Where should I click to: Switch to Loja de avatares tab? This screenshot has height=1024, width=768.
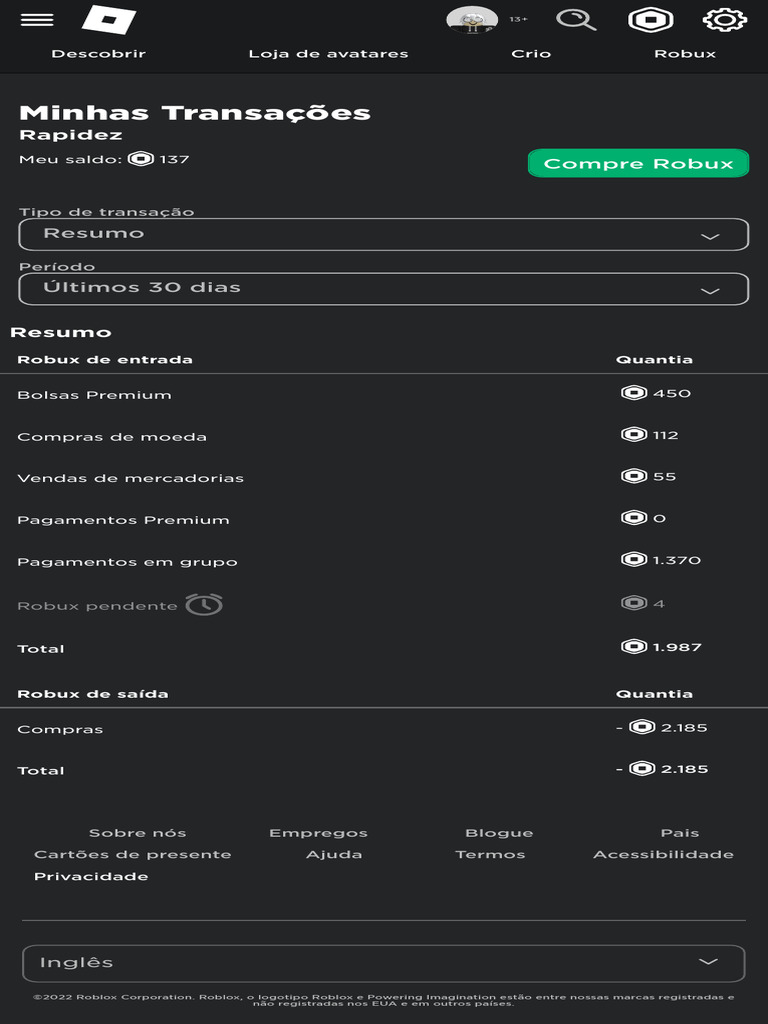click(328, 54)
